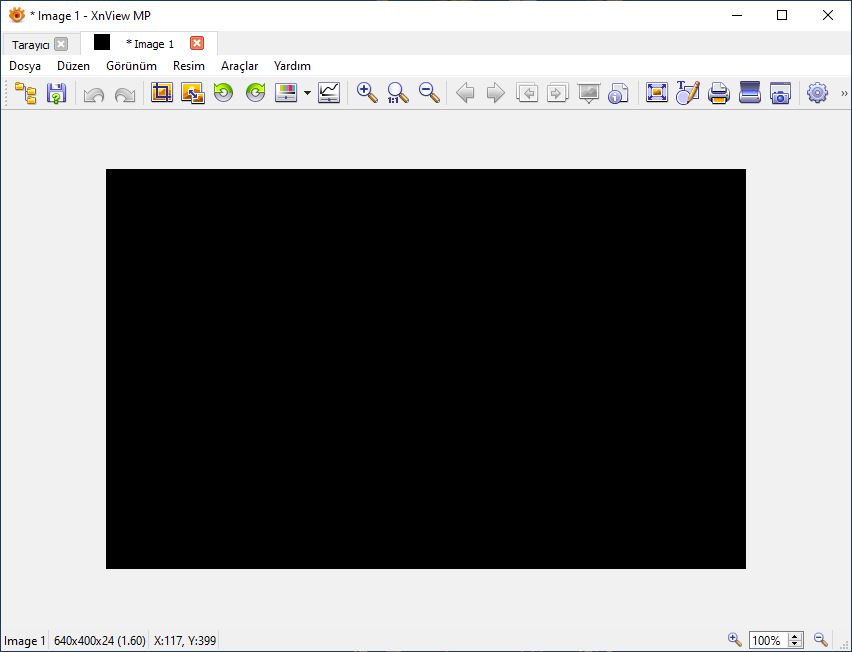Click the redo arrow icon
Screen dimensions: 852x652
(125, 94)
